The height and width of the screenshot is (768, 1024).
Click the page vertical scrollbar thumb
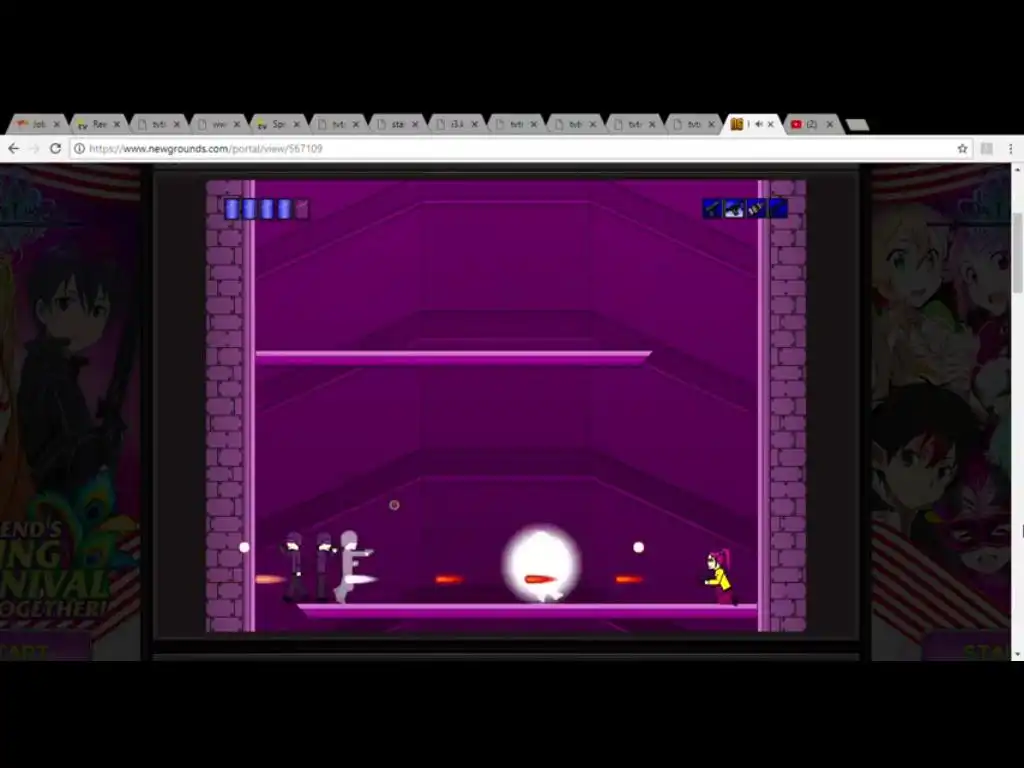(1017, 253)
